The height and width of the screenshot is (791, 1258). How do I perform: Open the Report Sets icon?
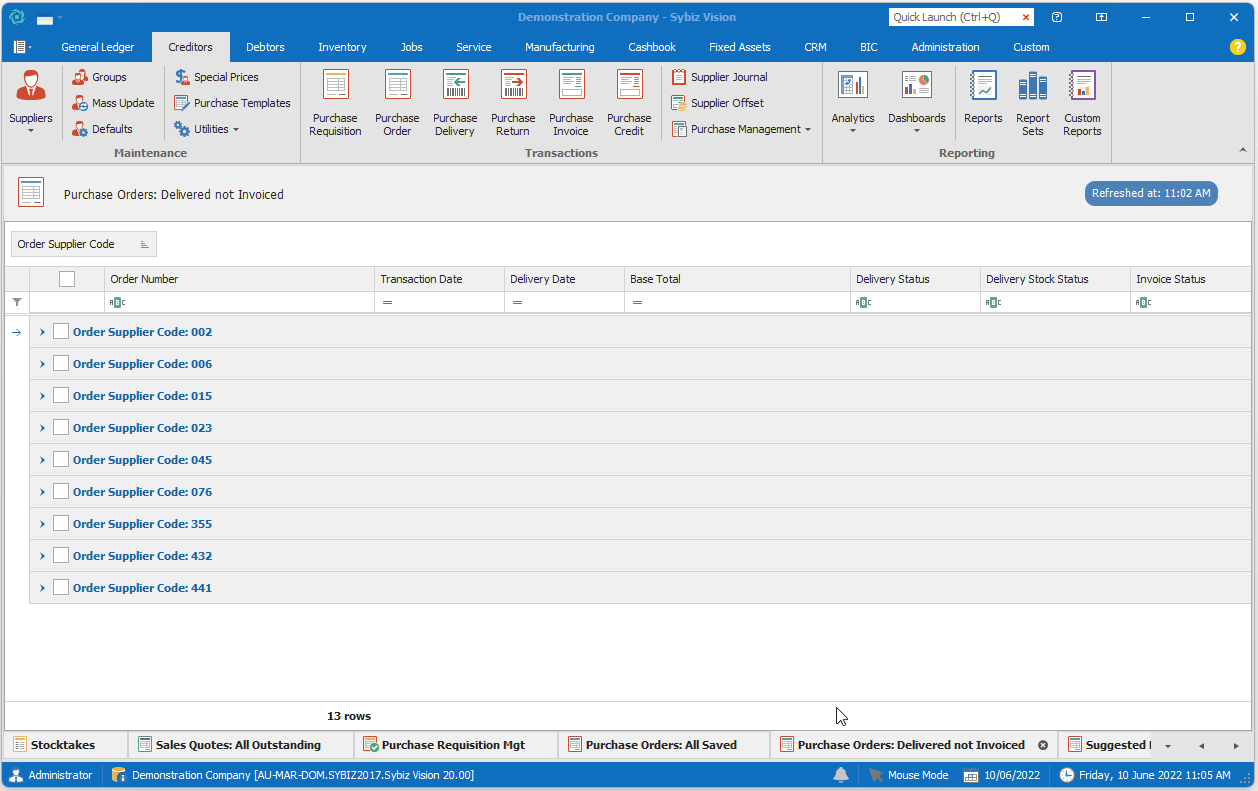click(x=1032, y=102)
